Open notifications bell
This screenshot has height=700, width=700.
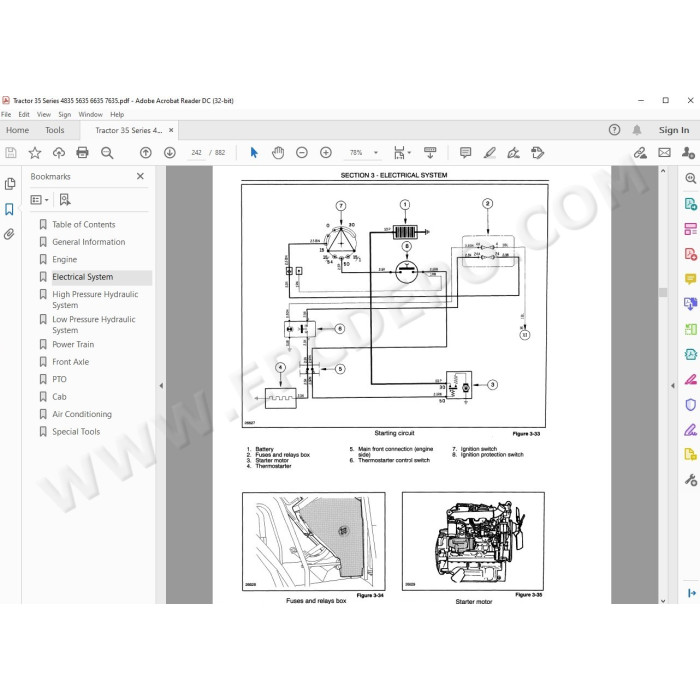(x=637, y=130)
